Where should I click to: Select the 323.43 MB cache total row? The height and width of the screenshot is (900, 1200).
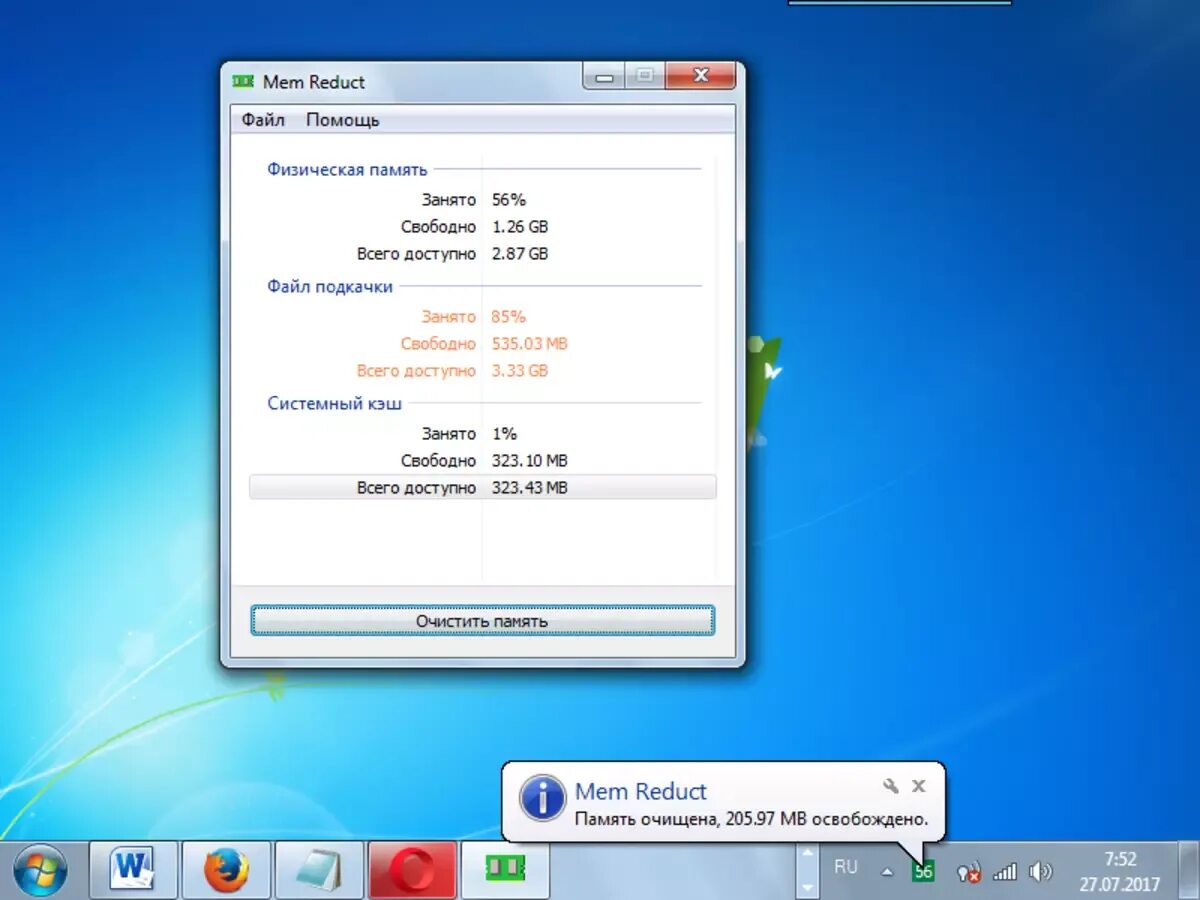pyautogui.click(x=482, y=487)
